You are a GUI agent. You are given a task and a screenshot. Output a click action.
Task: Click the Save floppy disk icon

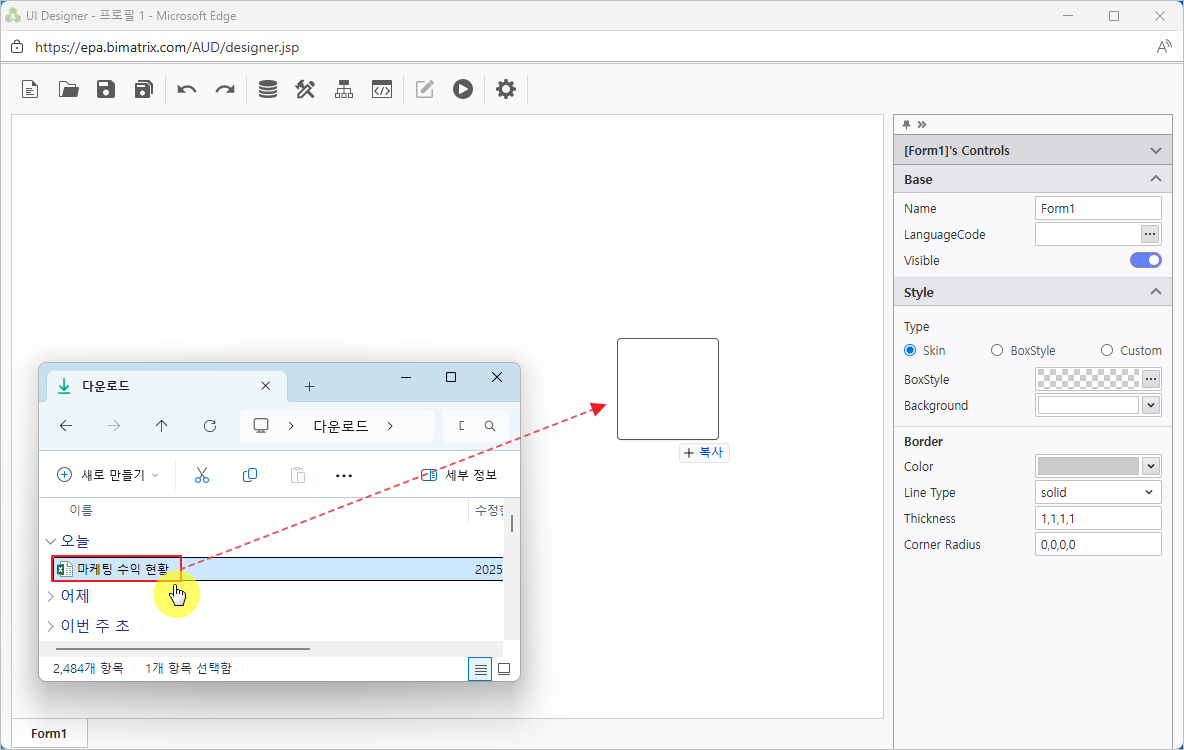pos(106,89)
